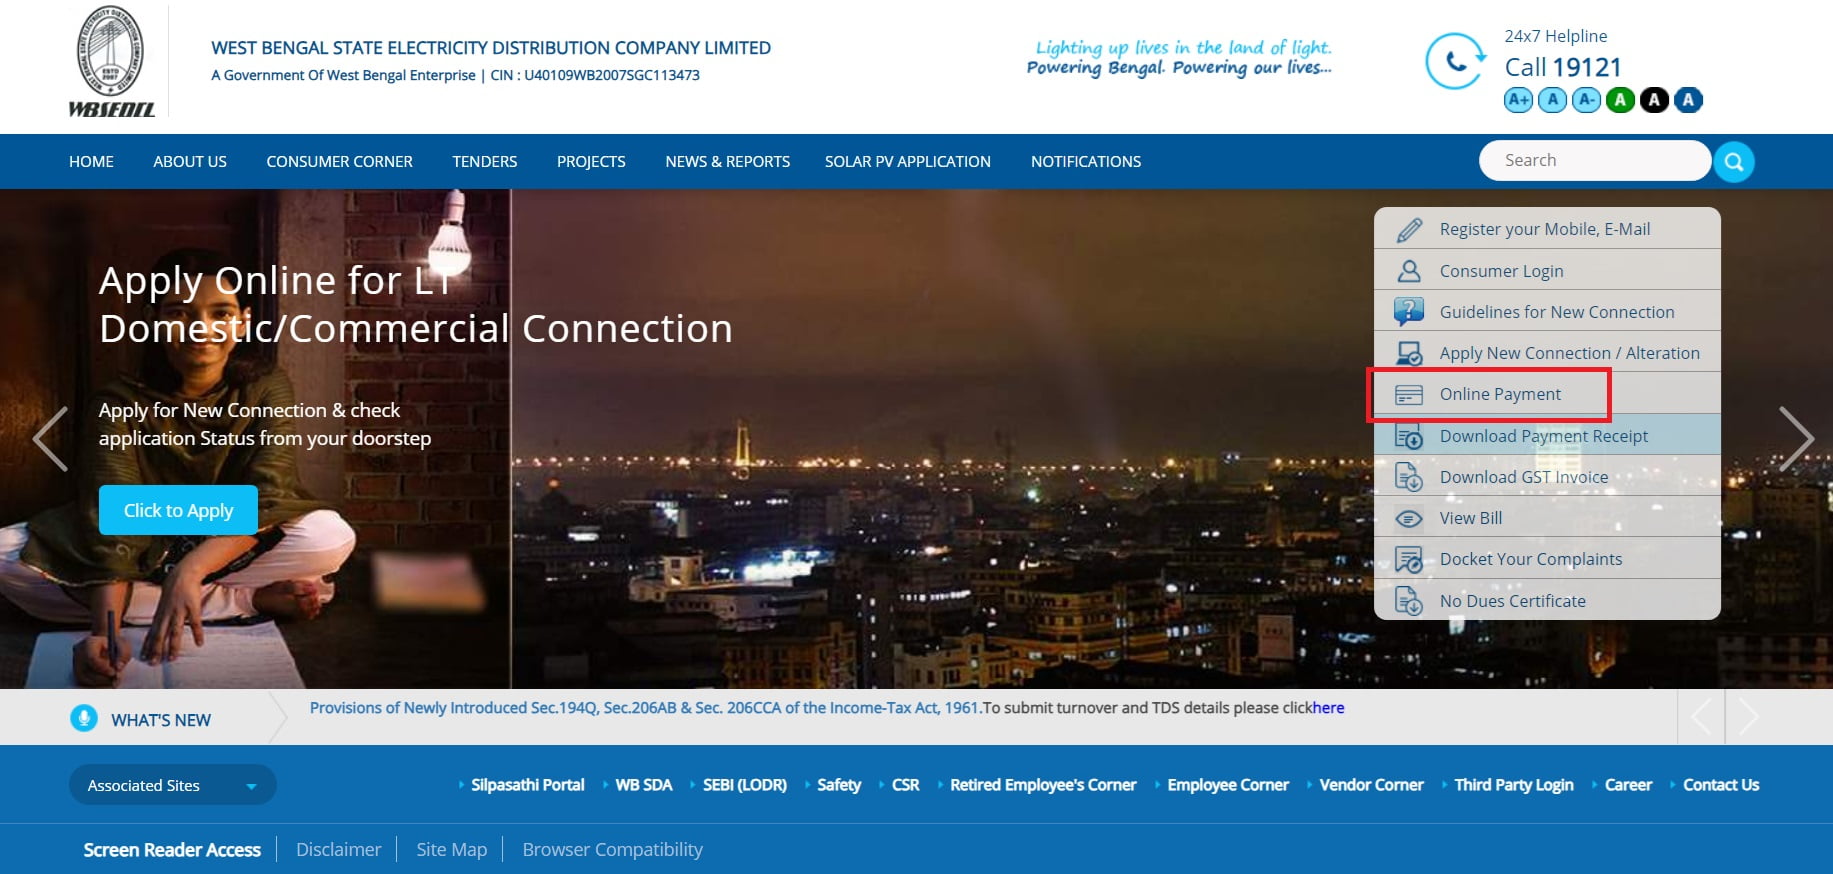Open the Disclaimer footer link

339,850
